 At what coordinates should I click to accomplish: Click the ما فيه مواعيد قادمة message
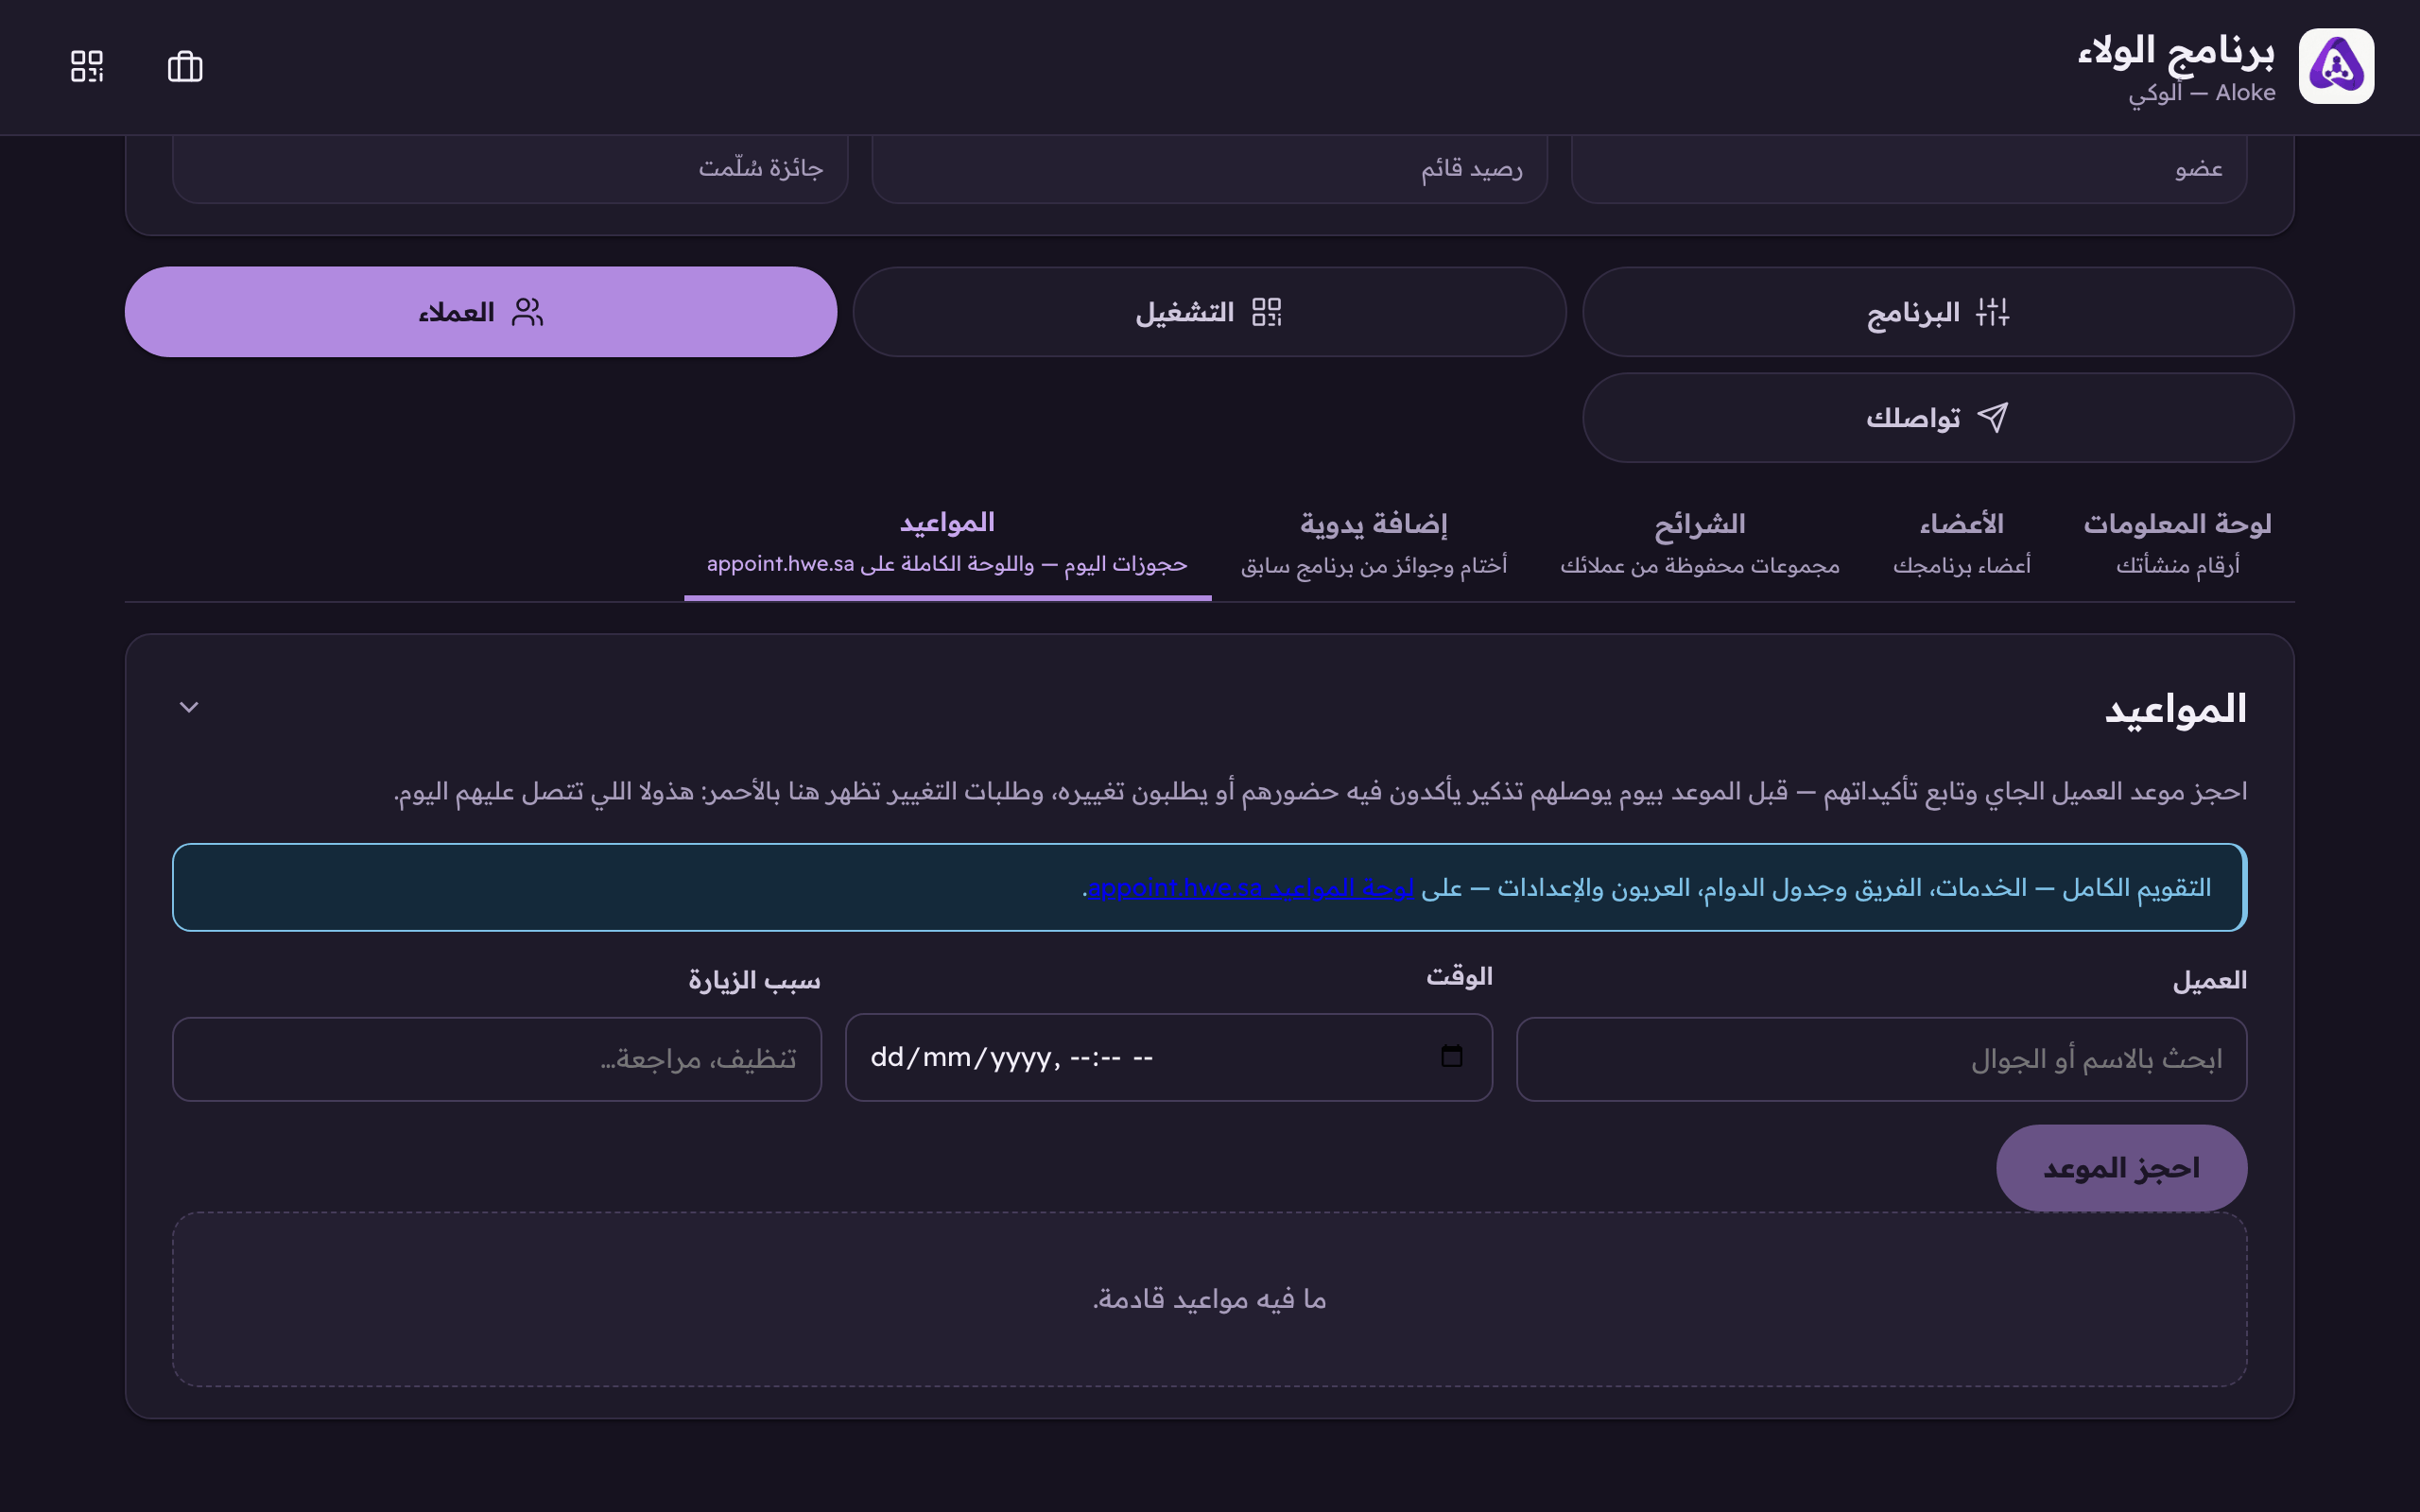[x=1209, y=1299]
